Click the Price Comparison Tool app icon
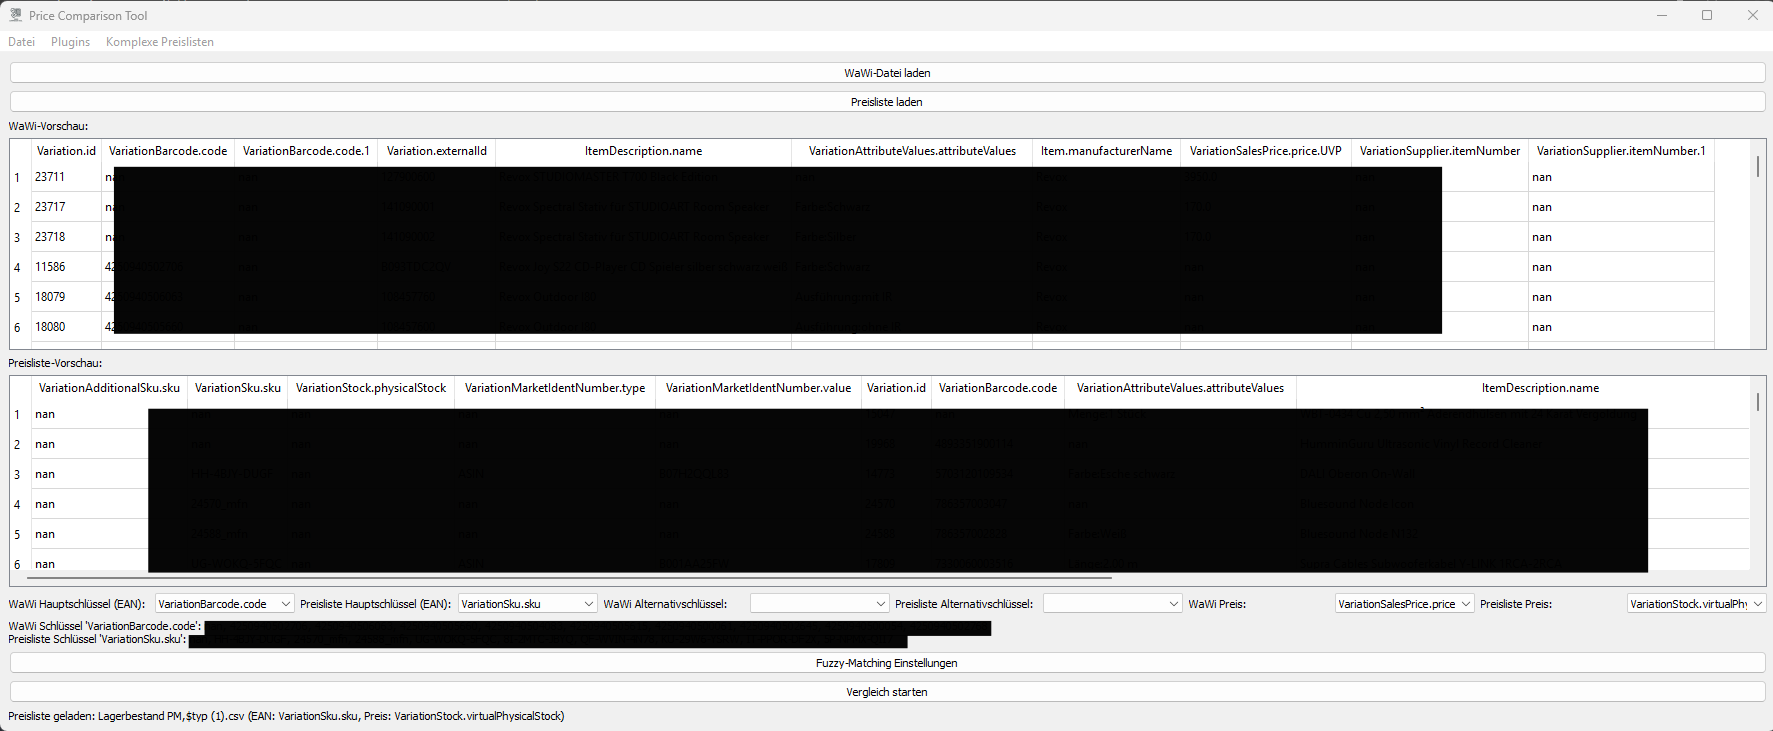 tap(15, 15)
